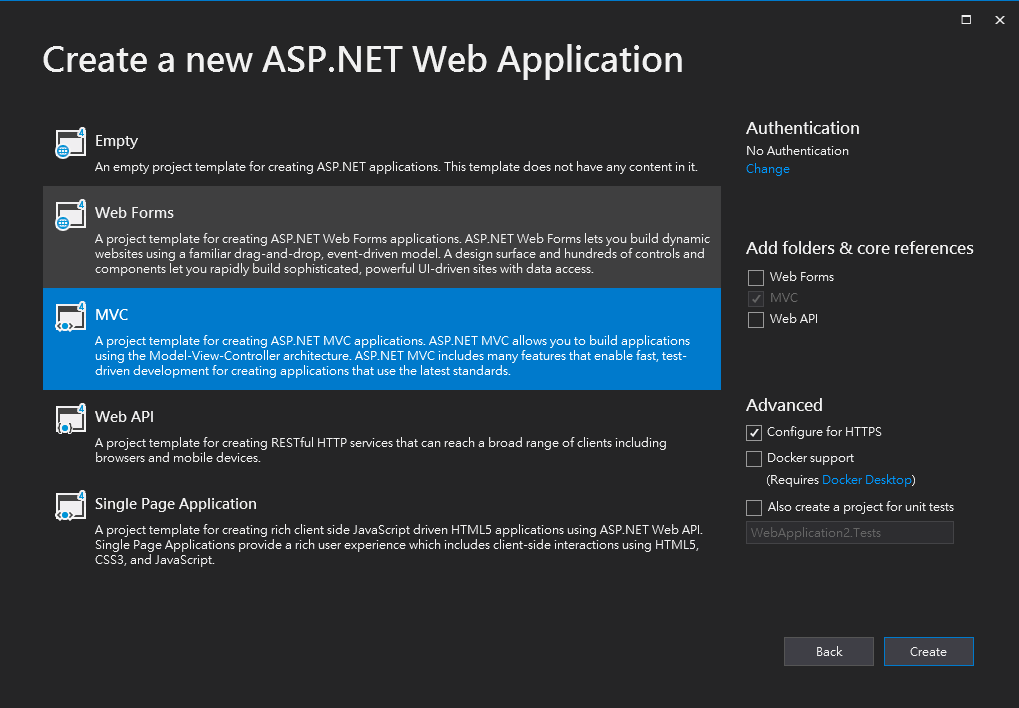Choose the Web API template description

(x=380, y=450)
